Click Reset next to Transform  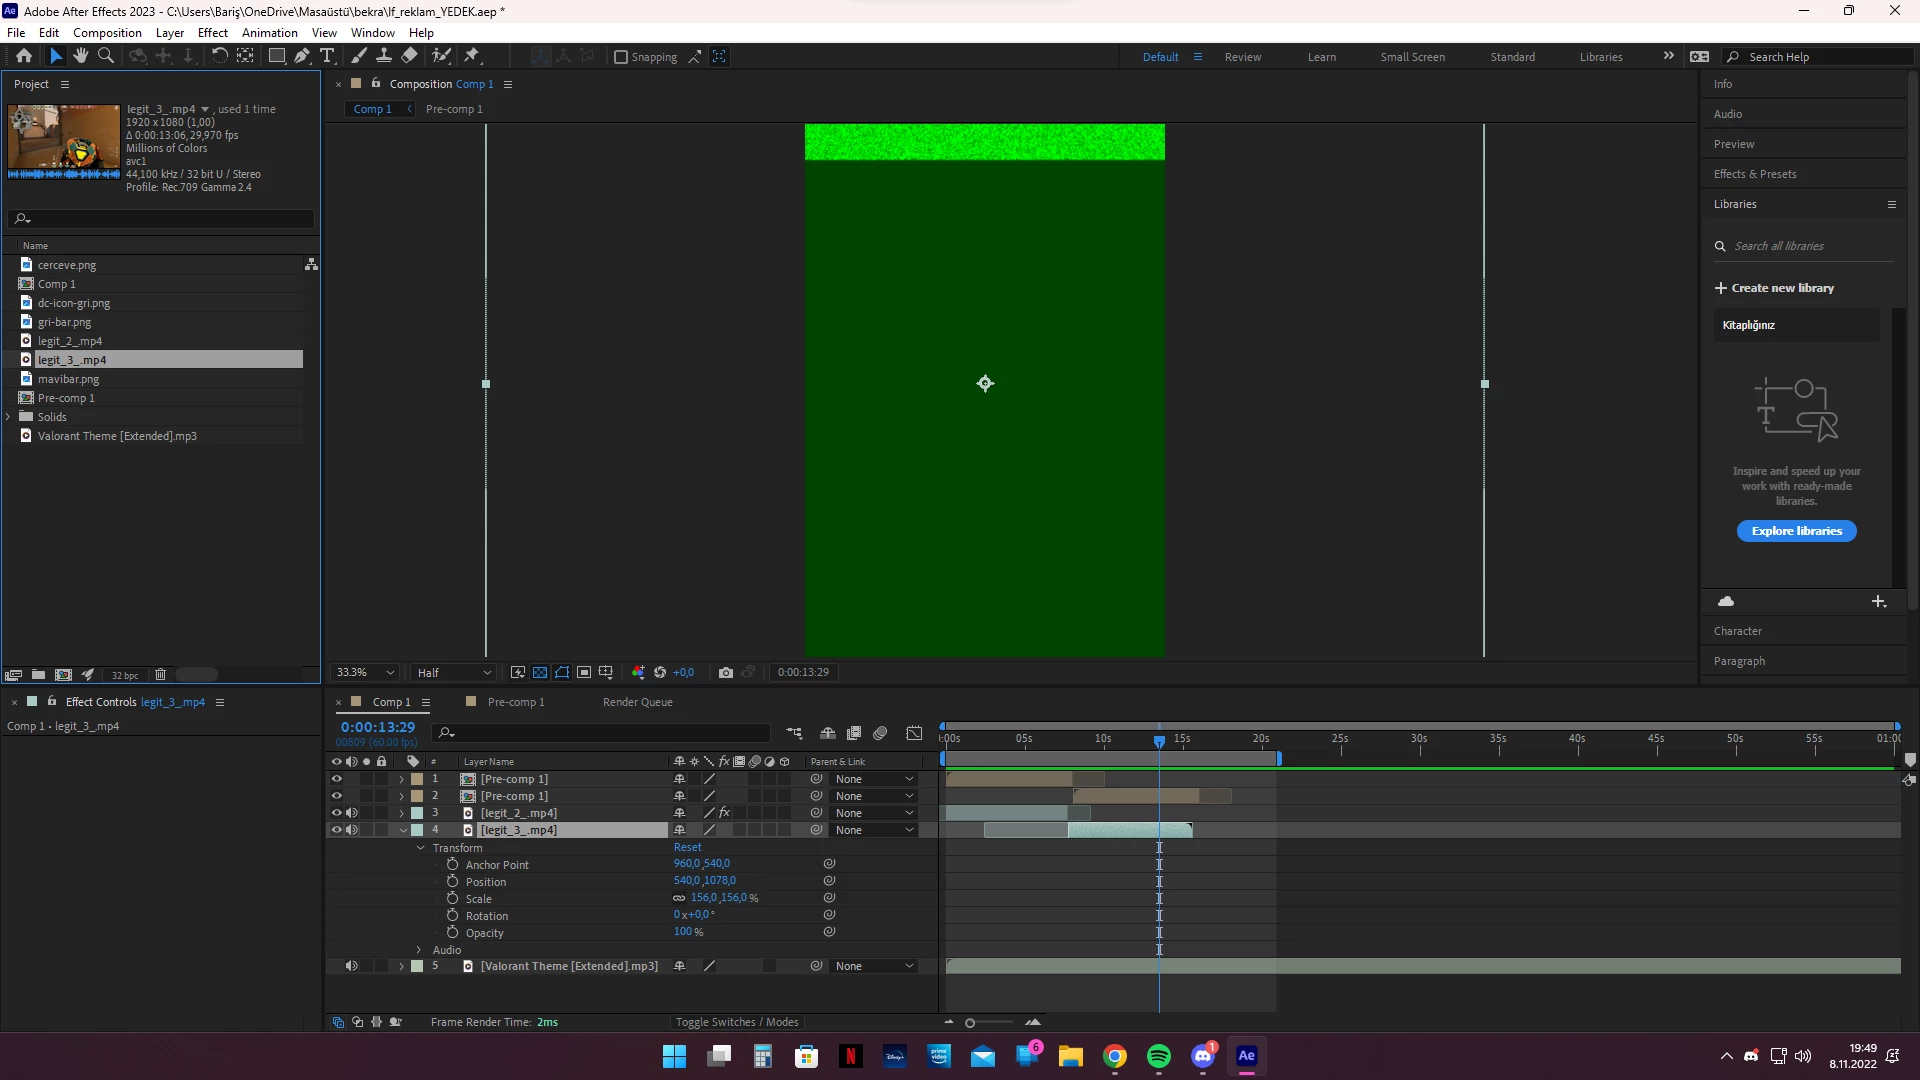tap(687, 847)
